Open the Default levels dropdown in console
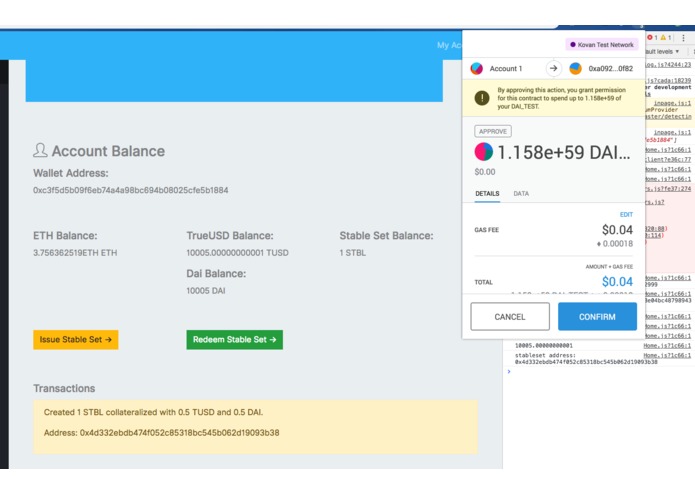Image resolution: width=695 pixels, height=494 pixels. pyautogui.click(x=662, y=51)
